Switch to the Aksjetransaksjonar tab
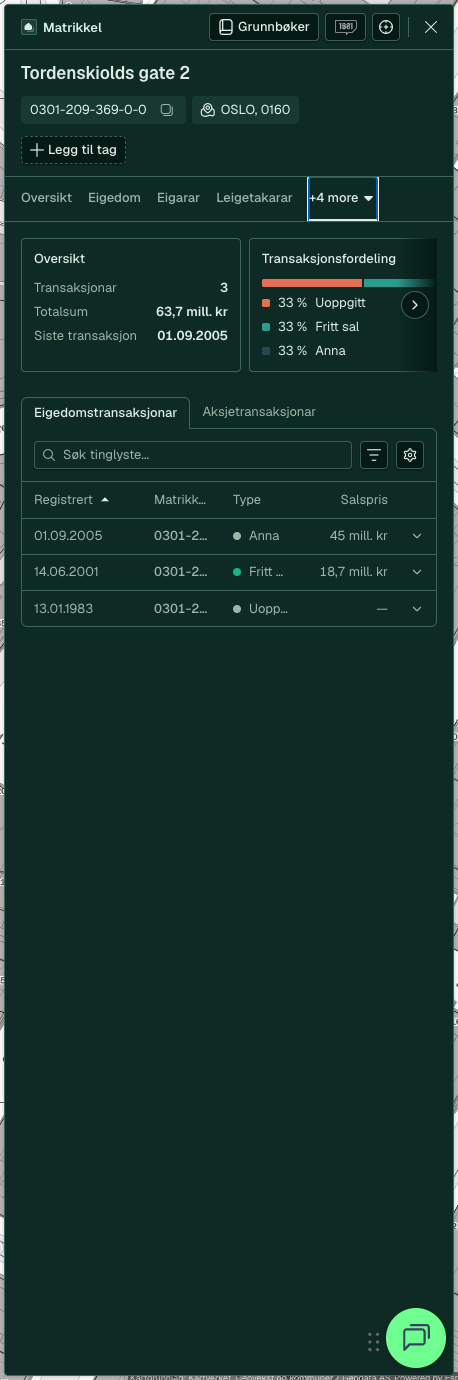The image size is (458, 1380). click(x=259, y=411)
